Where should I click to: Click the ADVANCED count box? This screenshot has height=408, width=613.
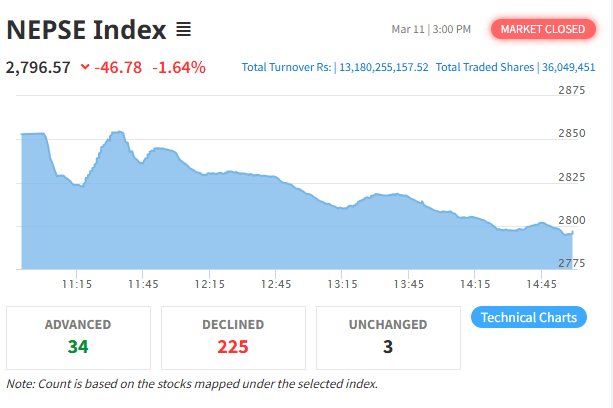click(78, 337)
